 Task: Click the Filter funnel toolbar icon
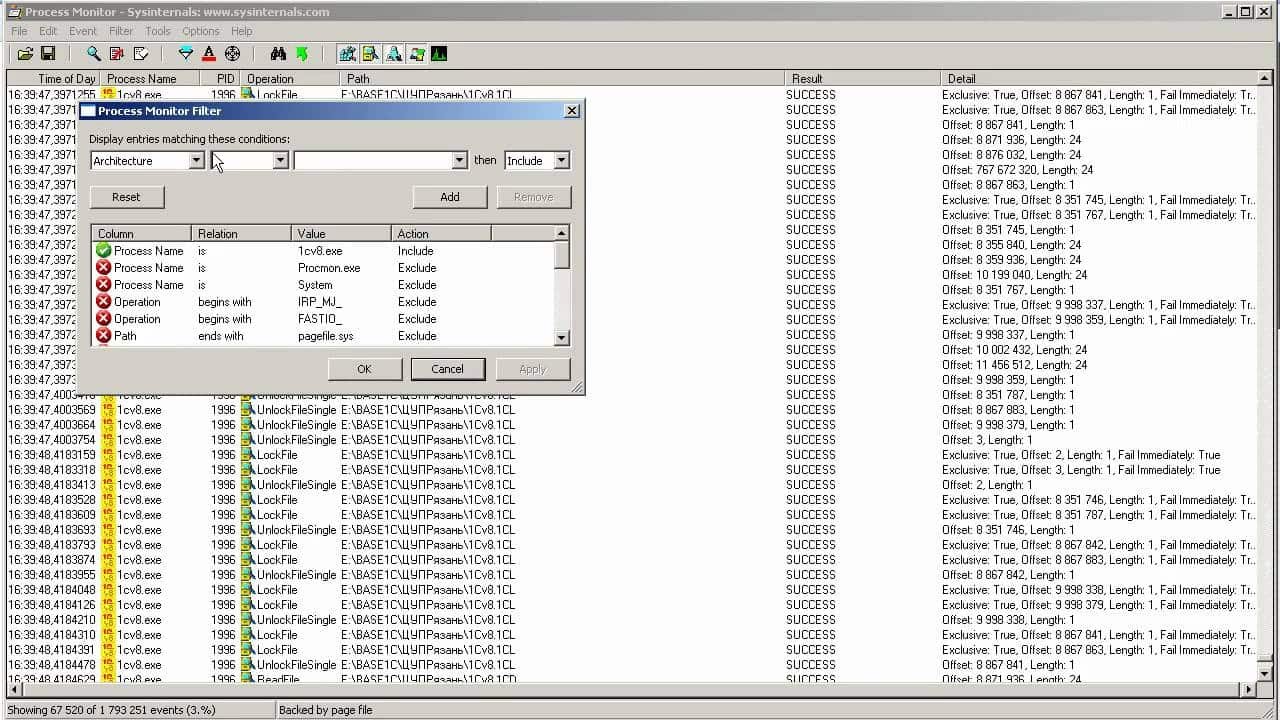tap(185, 54)
